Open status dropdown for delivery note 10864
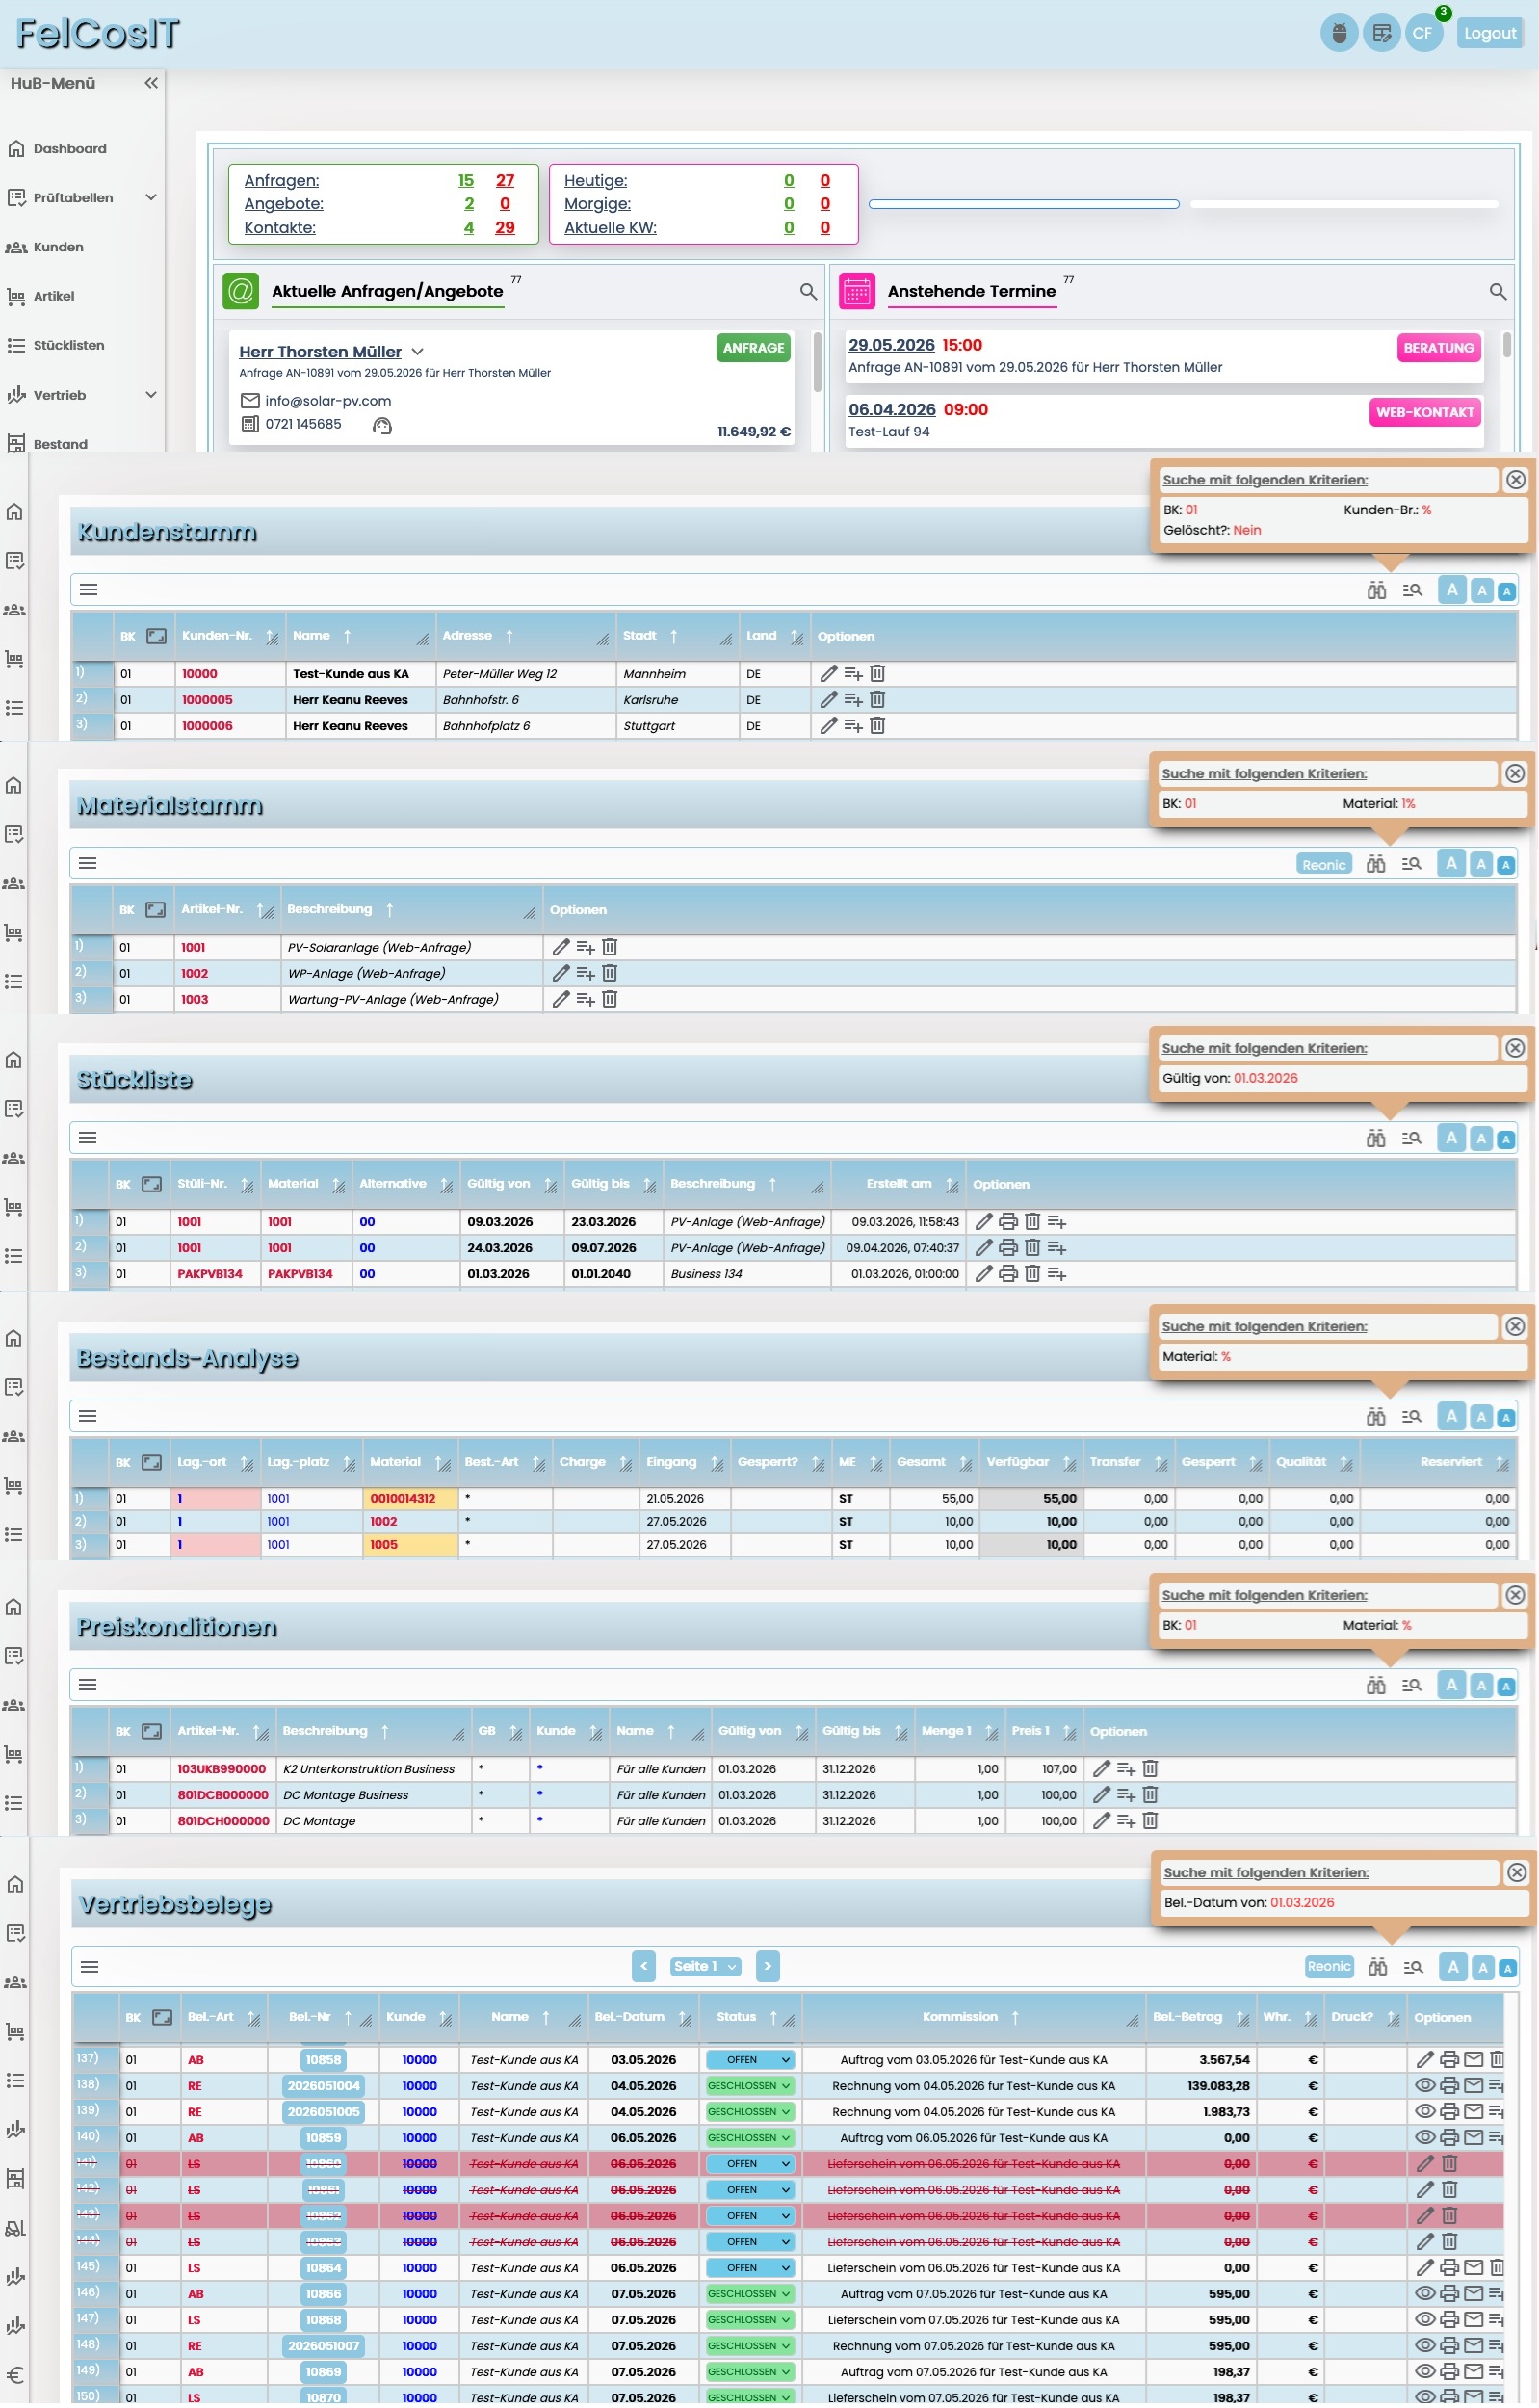The image size is (1539, 2408). tap(750, 2268)
